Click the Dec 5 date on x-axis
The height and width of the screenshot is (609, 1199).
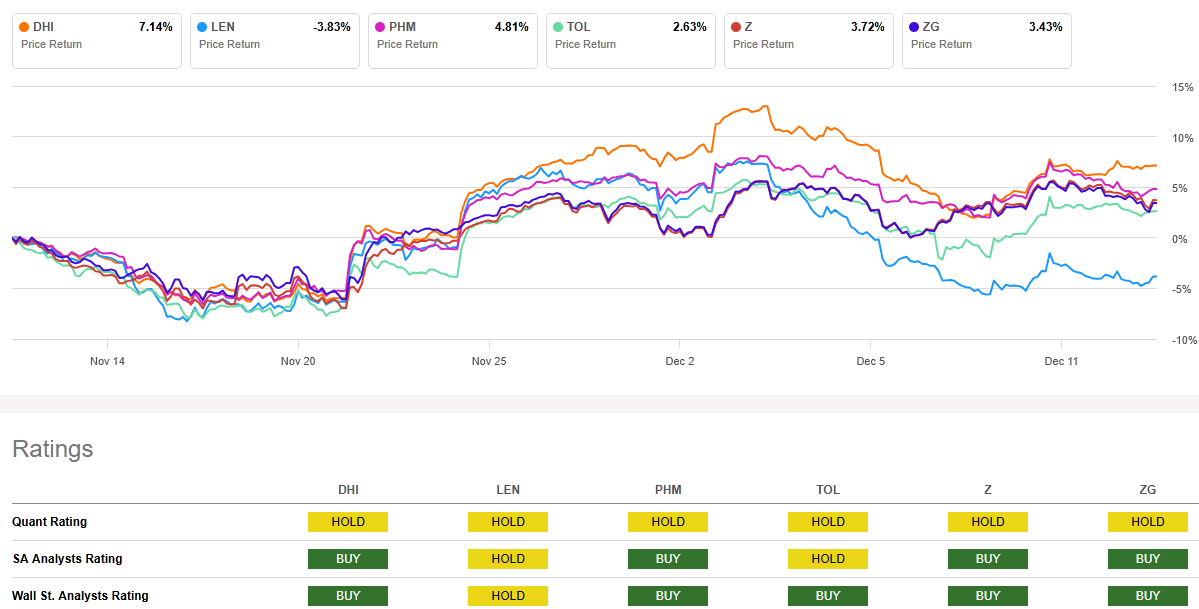(870, 361)
